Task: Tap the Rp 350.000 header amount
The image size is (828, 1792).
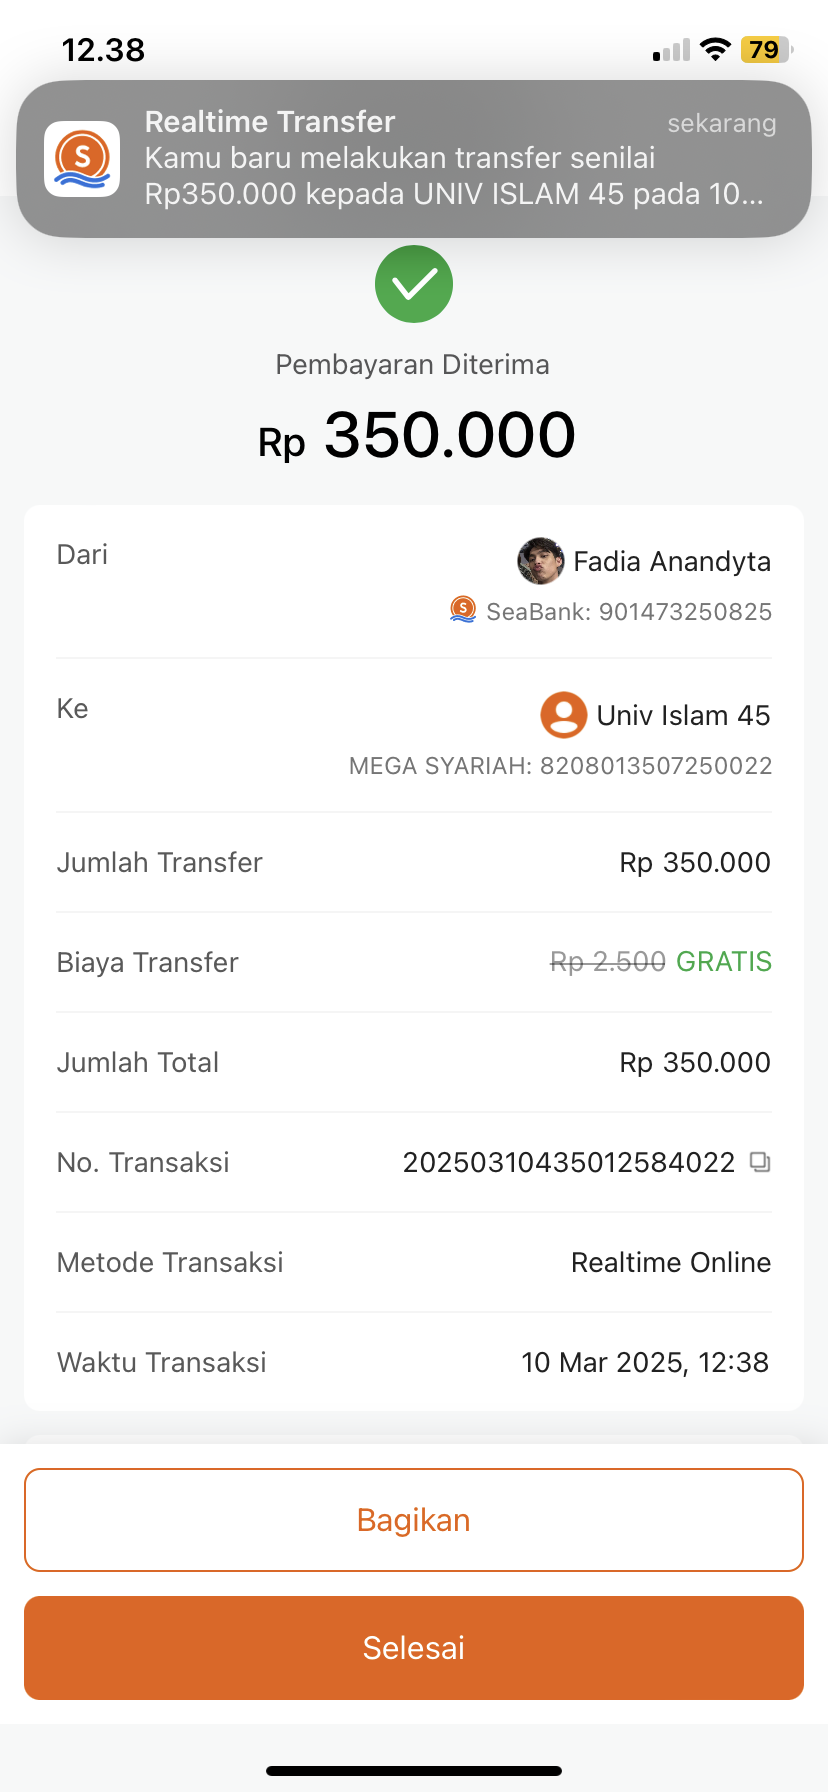Action: pos(417,436)
